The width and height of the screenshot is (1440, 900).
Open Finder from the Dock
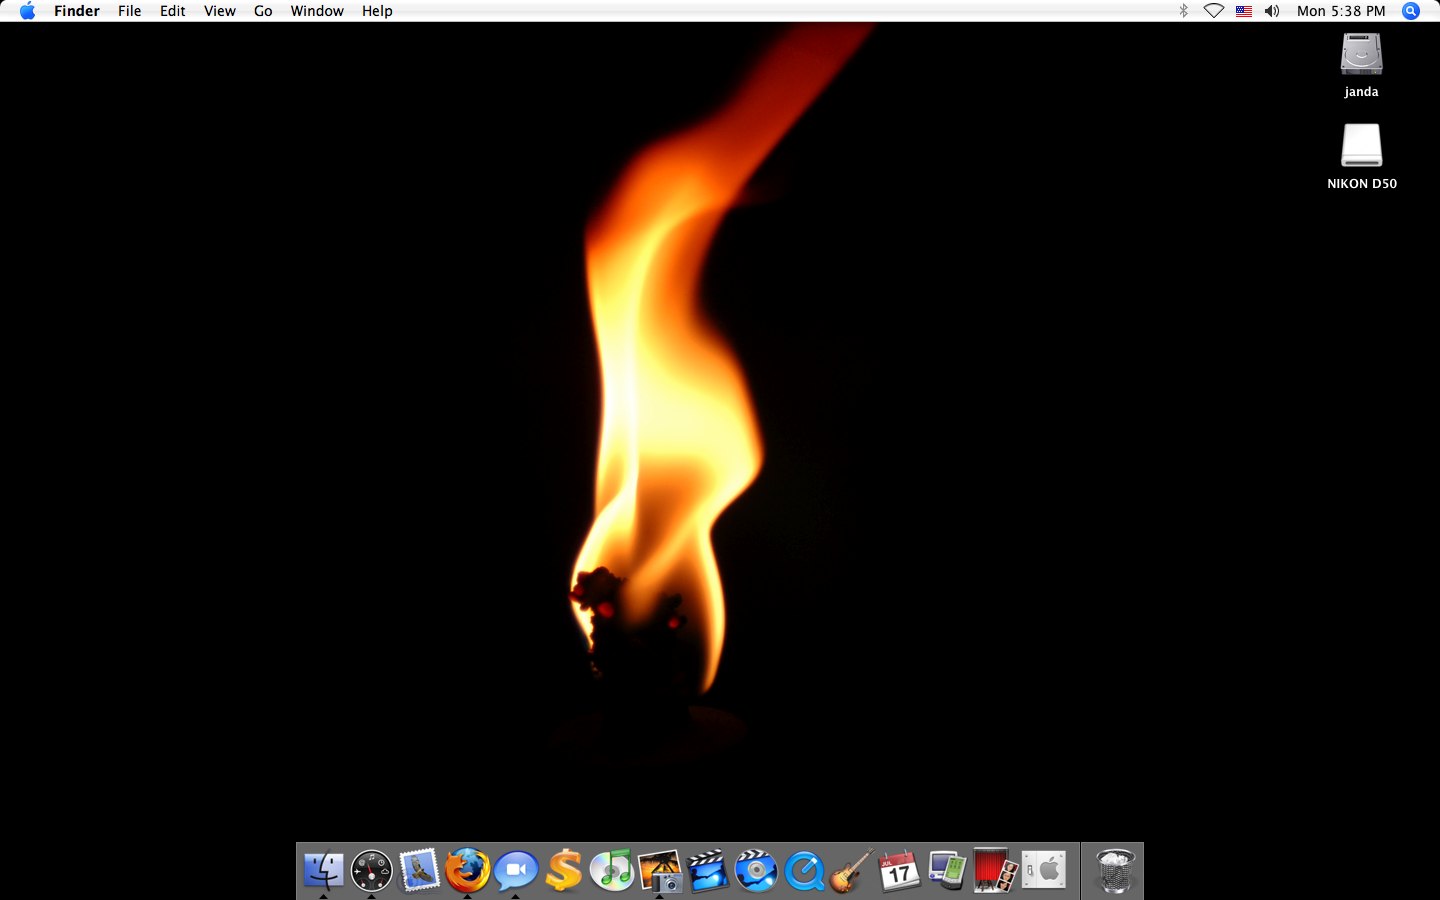[x=323, y=870]
